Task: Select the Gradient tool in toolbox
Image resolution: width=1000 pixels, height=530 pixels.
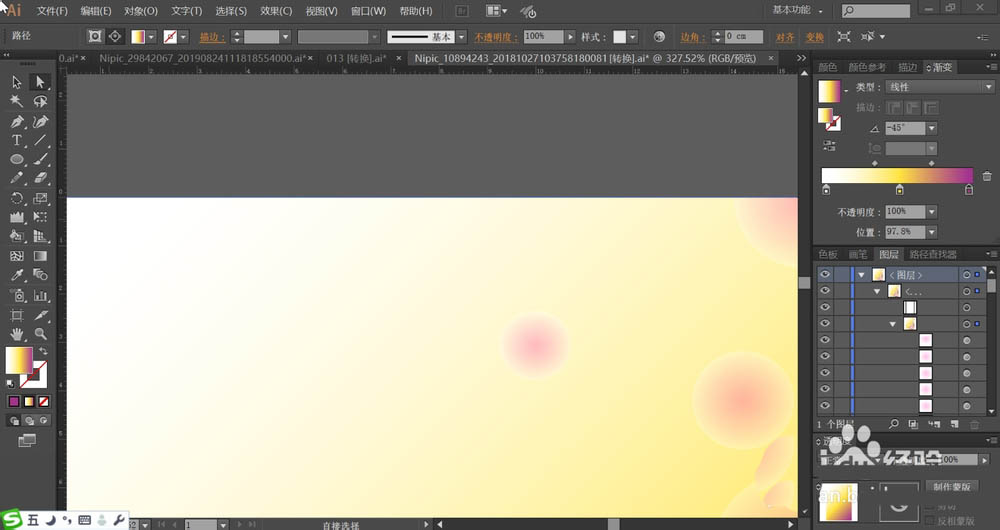Action: click(x=40, y=256)
